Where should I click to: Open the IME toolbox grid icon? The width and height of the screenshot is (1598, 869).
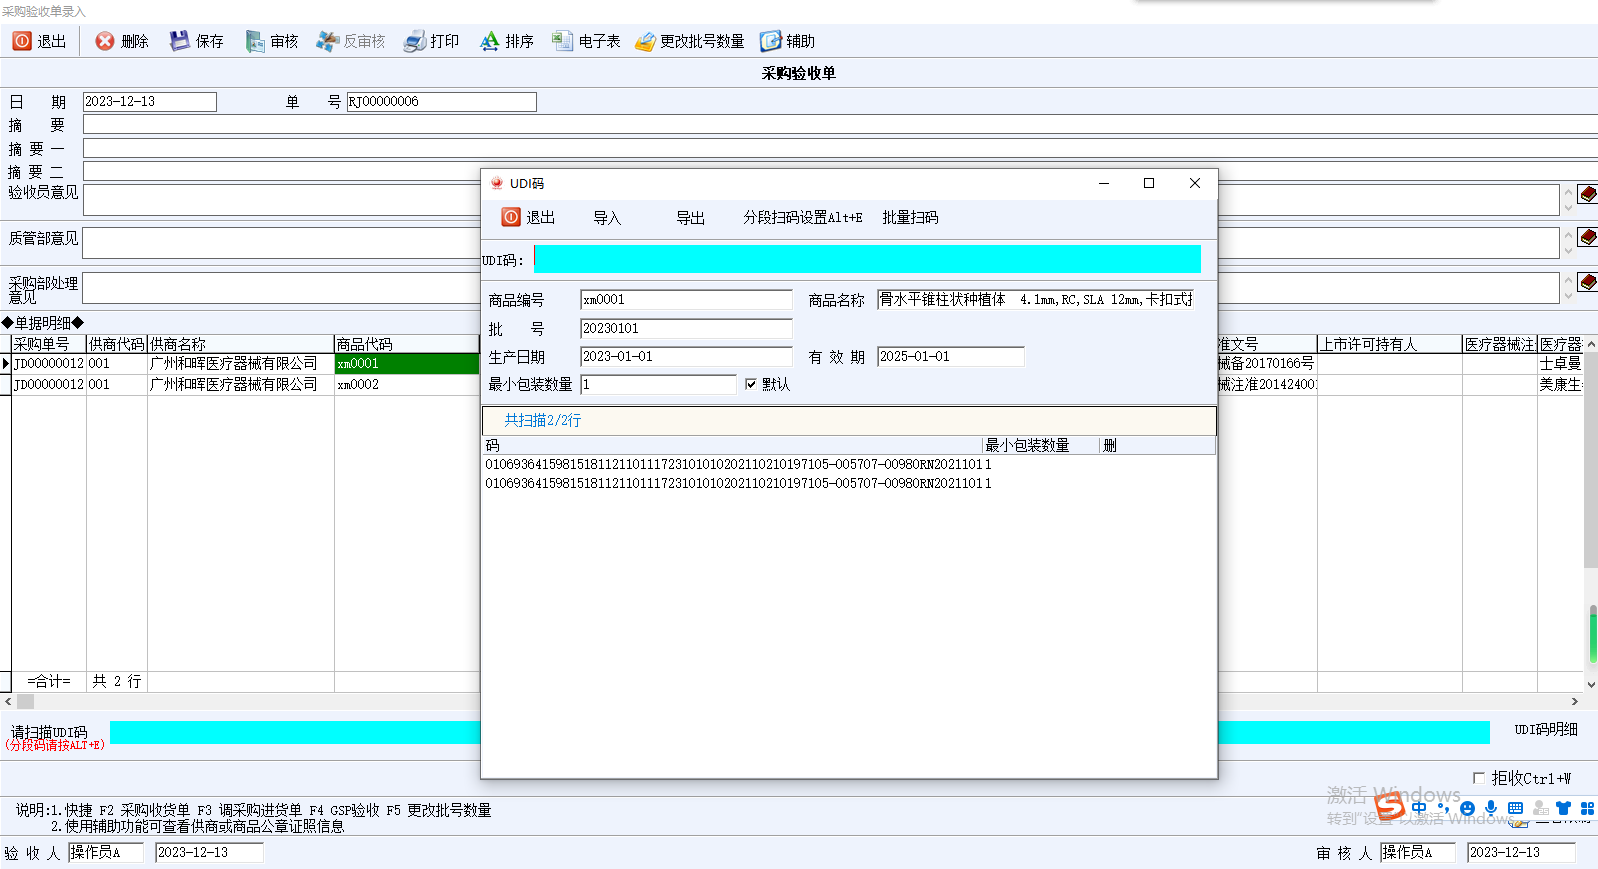click(x=1587, y=808)
